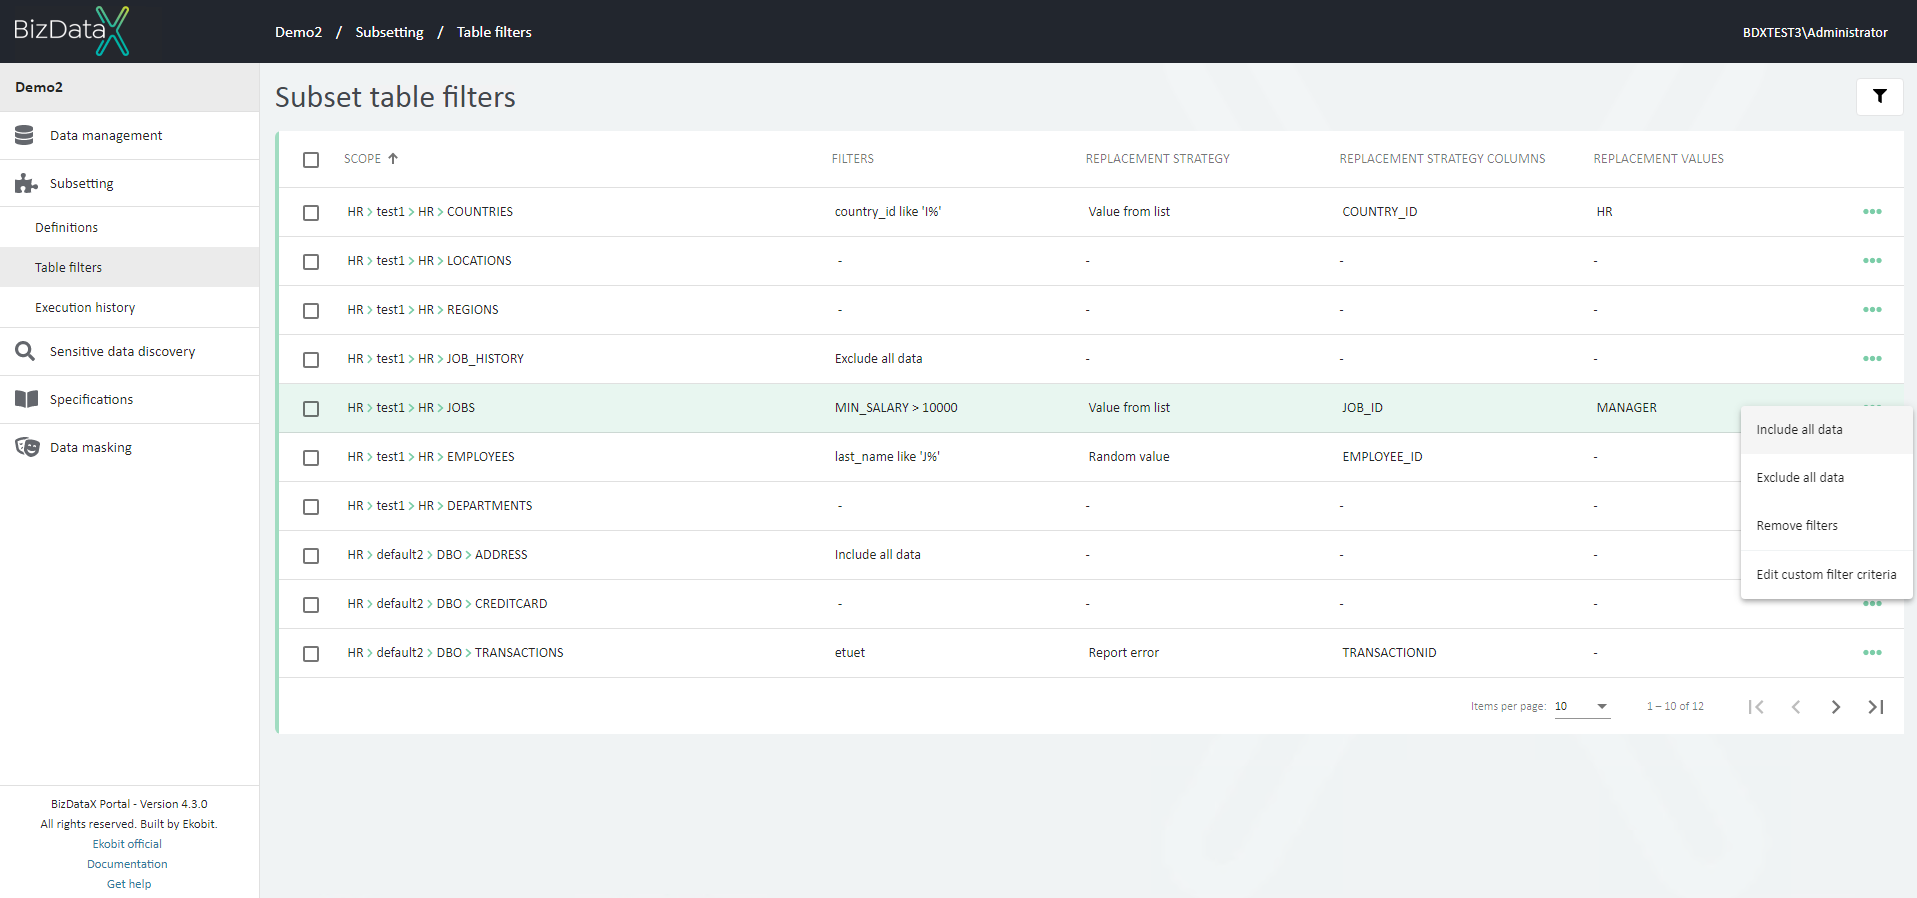1917x898 pixels.
Task: Click Table filters breadcrumb link
Action: pos(494,32)
